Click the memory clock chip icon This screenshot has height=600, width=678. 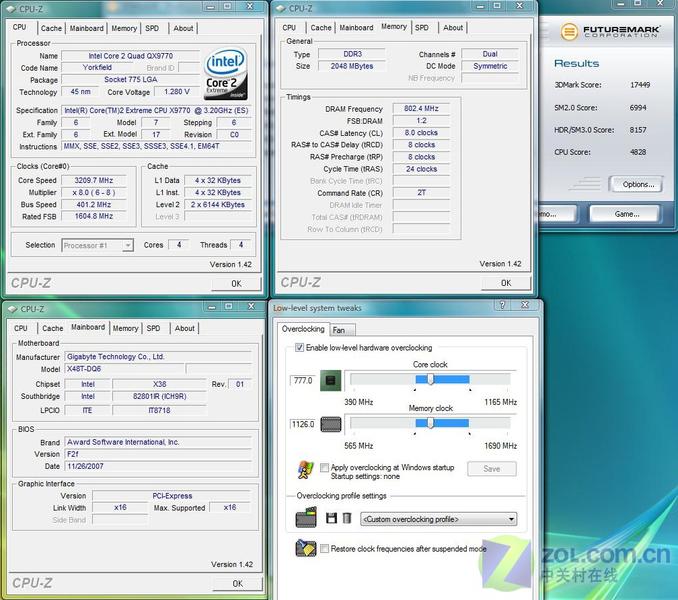click(331, 424)
